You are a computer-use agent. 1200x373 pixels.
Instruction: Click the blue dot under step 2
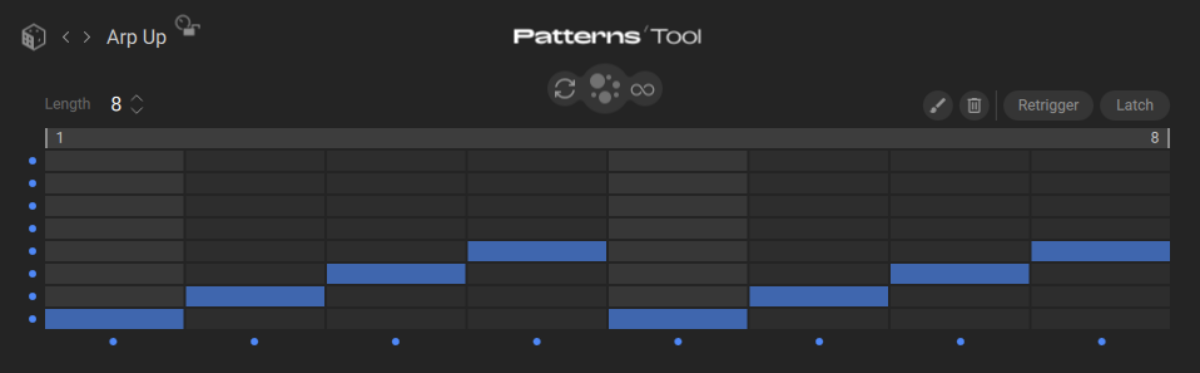point(255,342)
